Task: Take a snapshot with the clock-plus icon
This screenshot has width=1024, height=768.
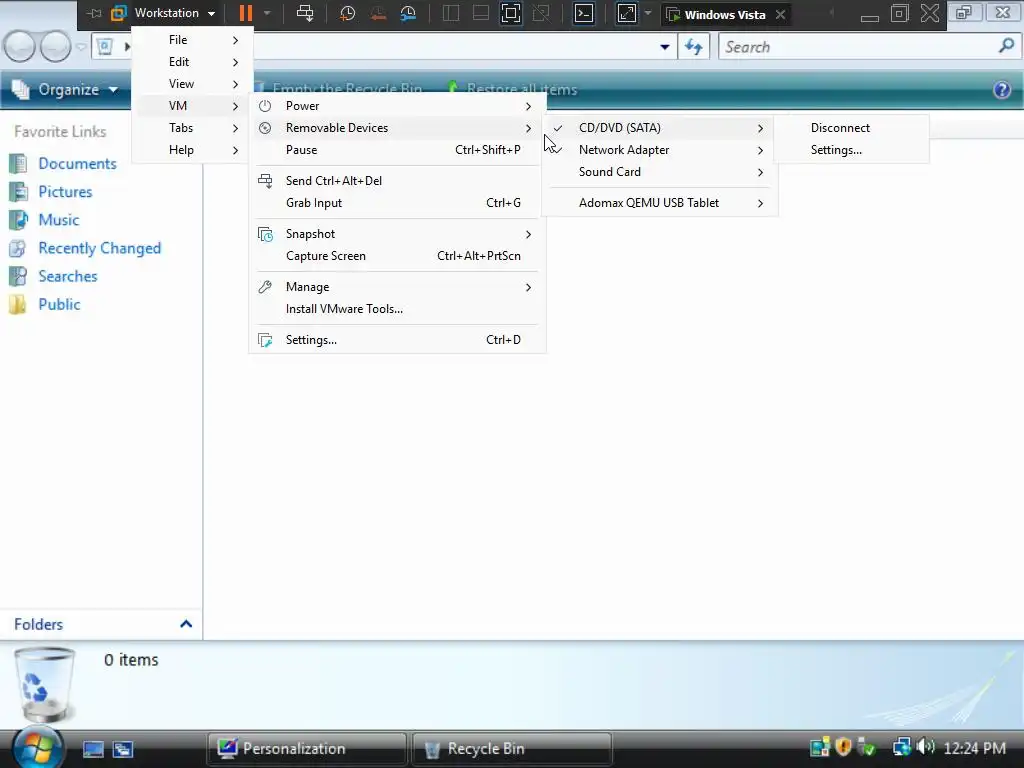Action: pos(347,13)
